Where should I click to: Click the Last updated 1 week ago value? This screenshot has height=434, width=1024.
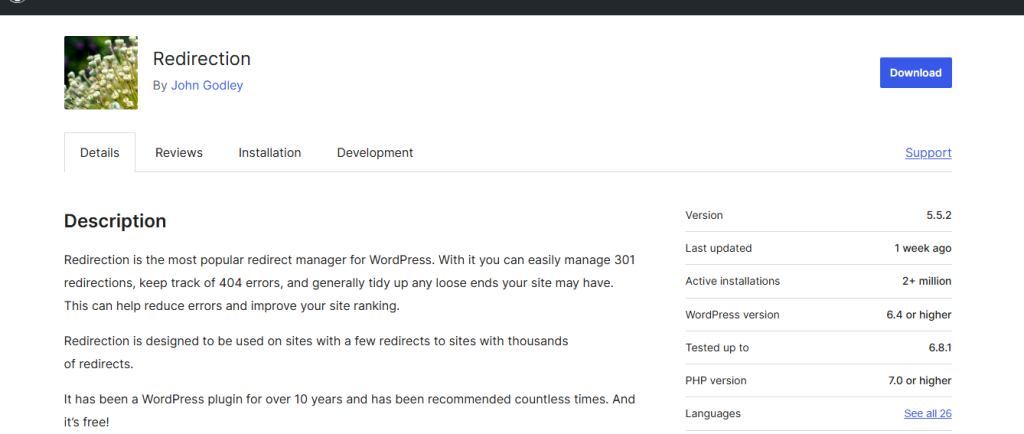[922, 248]
